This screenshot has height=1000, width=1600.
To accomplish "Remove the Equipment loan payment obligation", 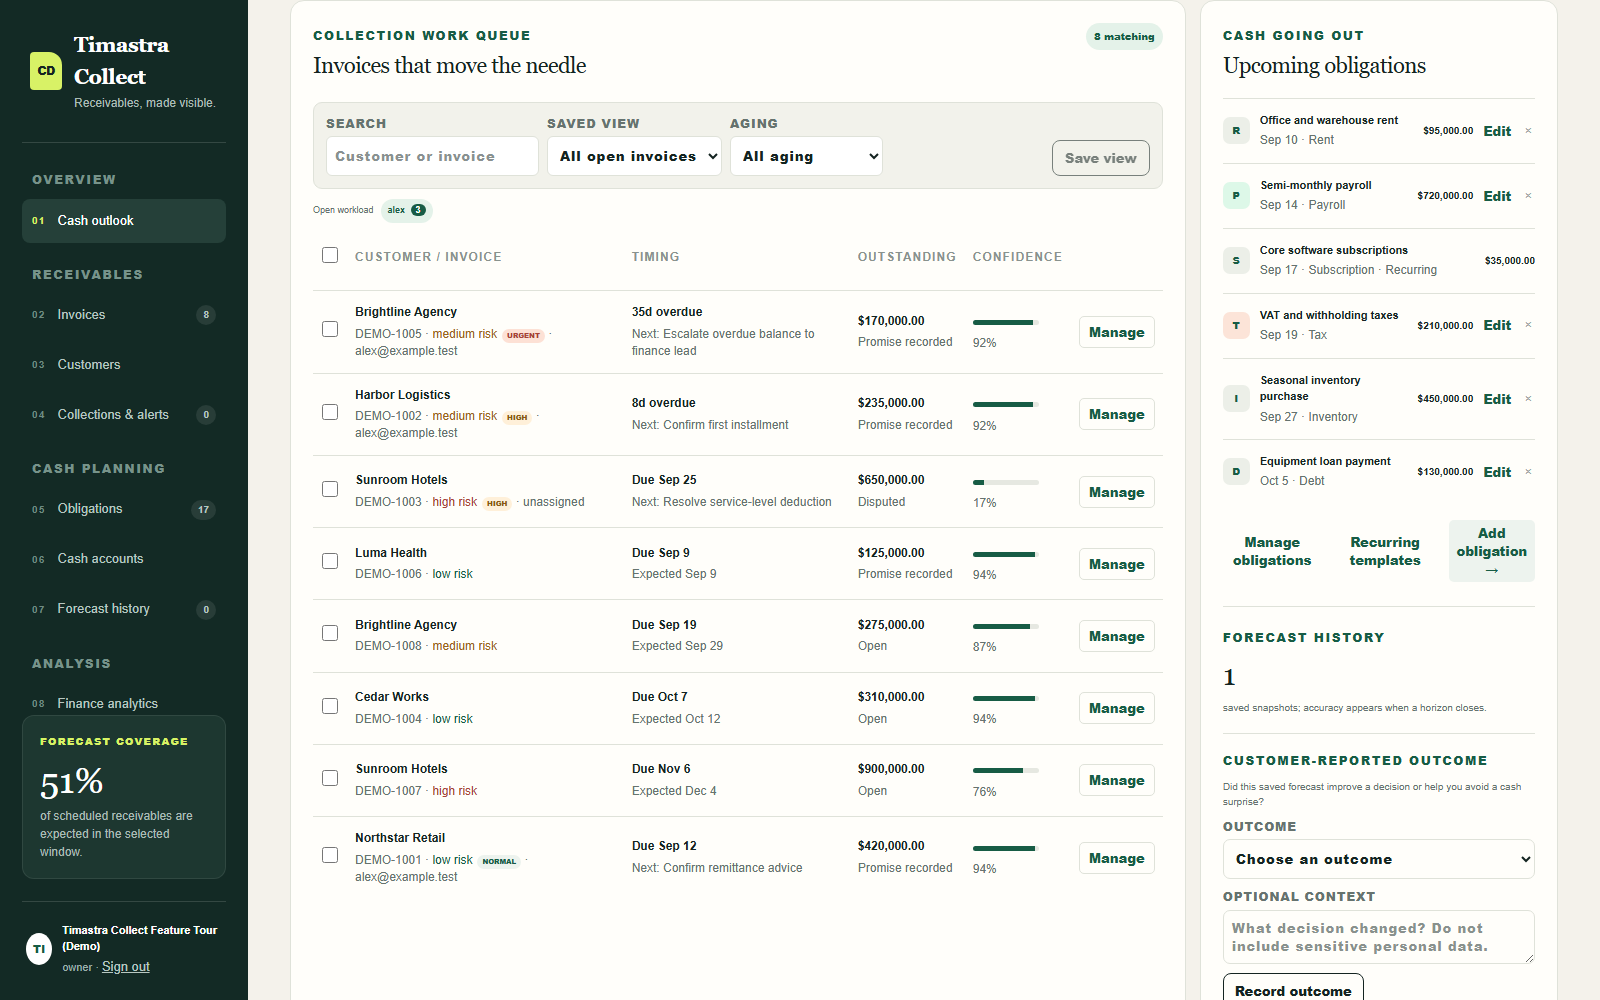I will click(1528, 472).
